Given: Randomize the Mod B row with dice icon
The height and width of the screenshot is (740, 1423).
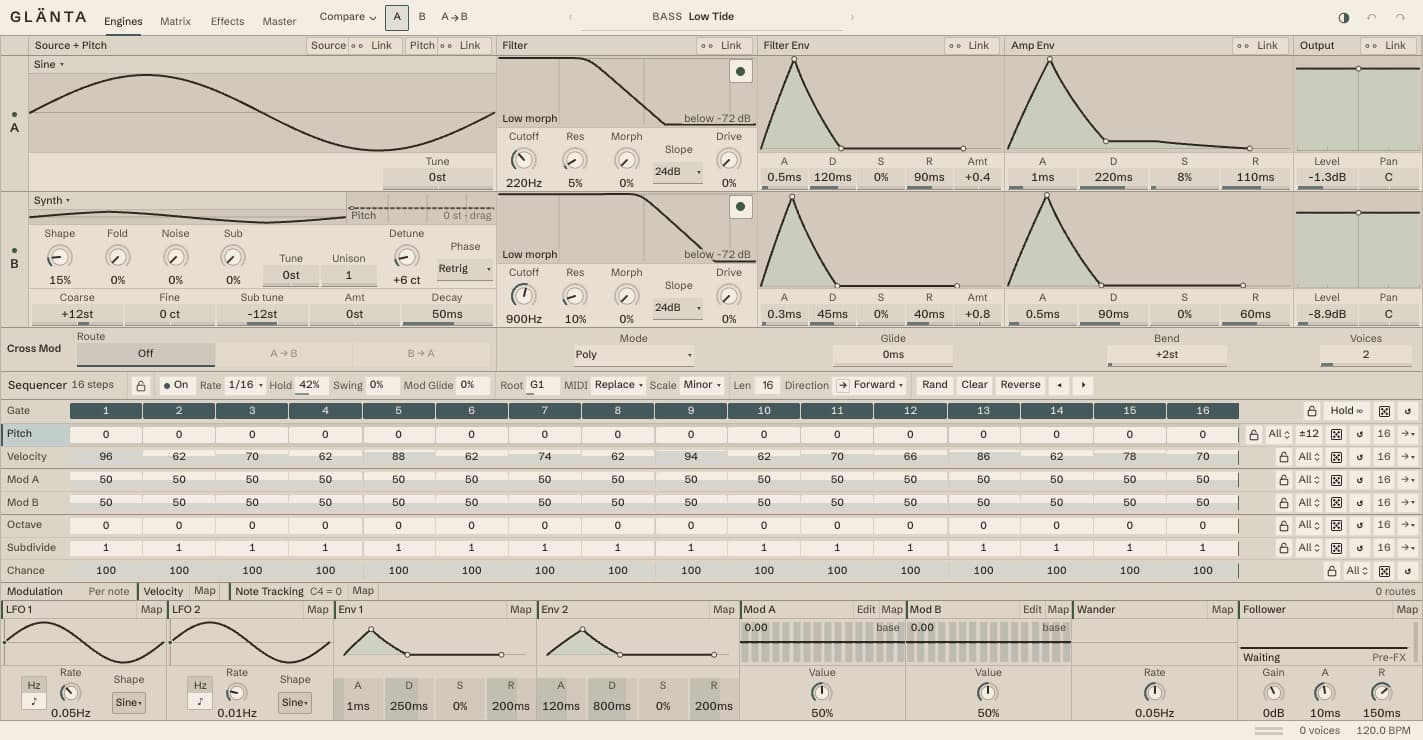Looking at the screenshot, I should pos(1335,502).
